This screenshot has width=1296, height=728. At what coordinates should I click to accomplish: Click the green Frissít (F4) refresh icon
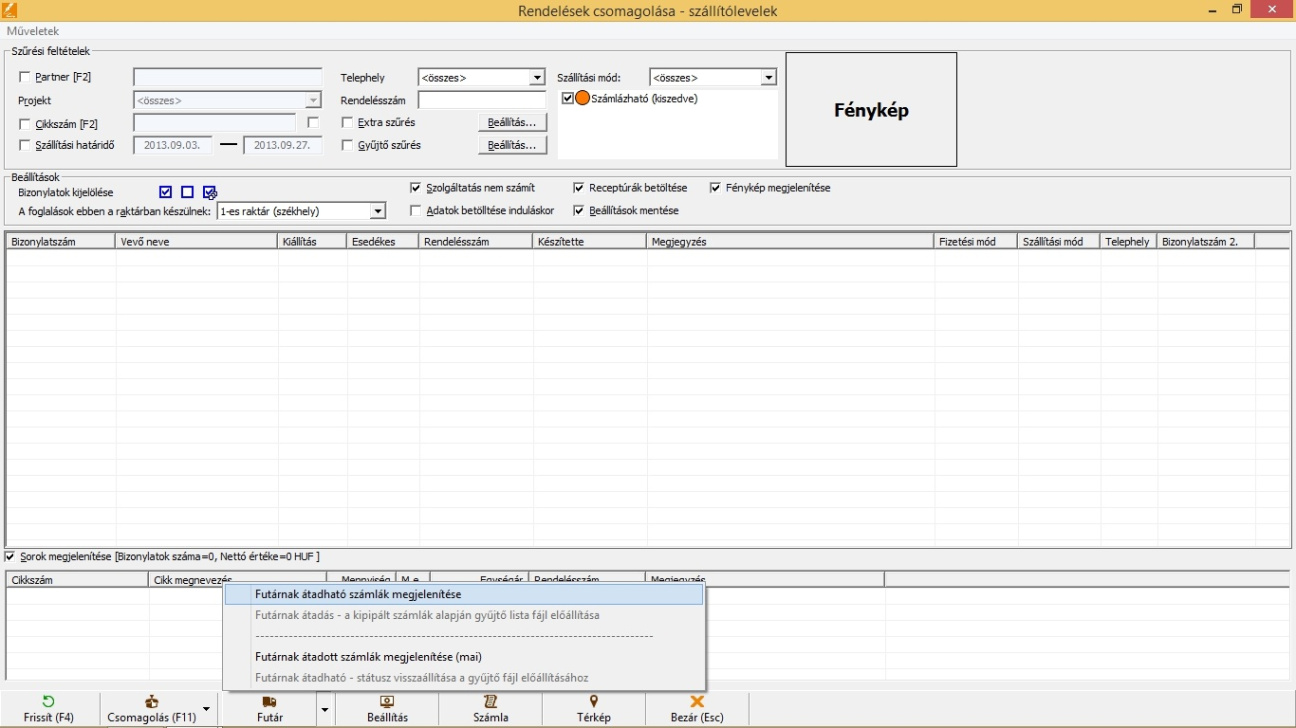tap(49, 702)
